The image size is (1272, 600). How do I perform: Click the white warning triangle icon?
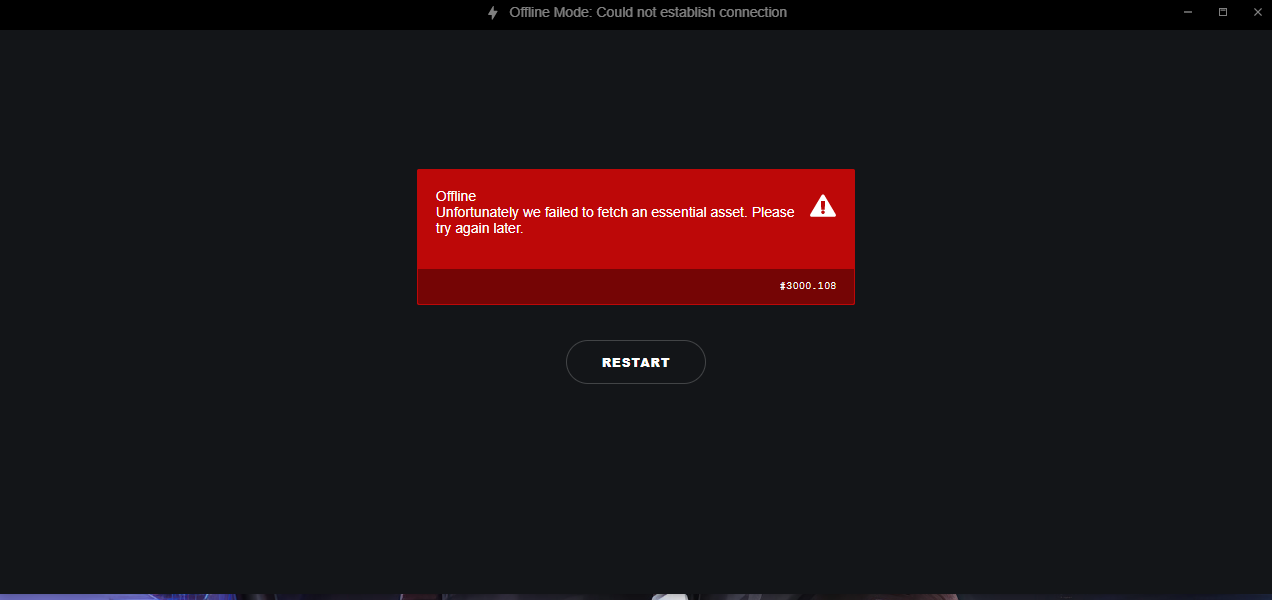pos(823,206)
